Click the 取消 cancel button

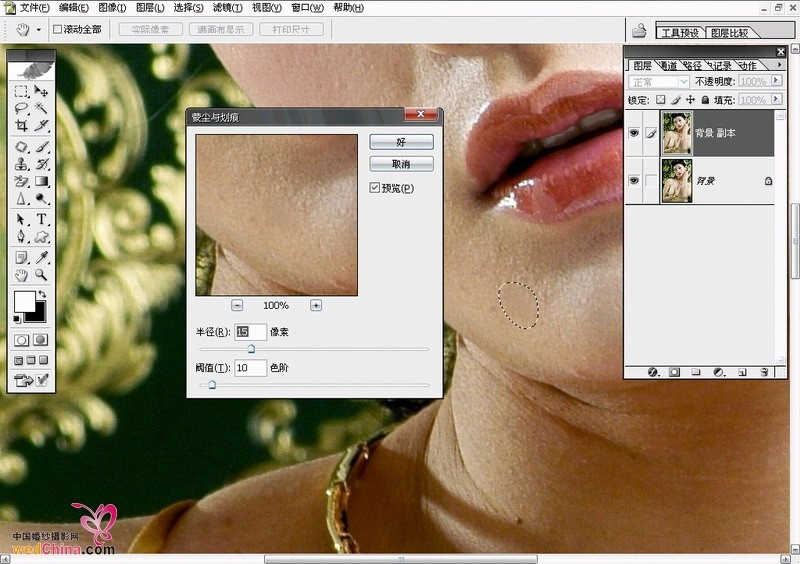coord(402,164)
